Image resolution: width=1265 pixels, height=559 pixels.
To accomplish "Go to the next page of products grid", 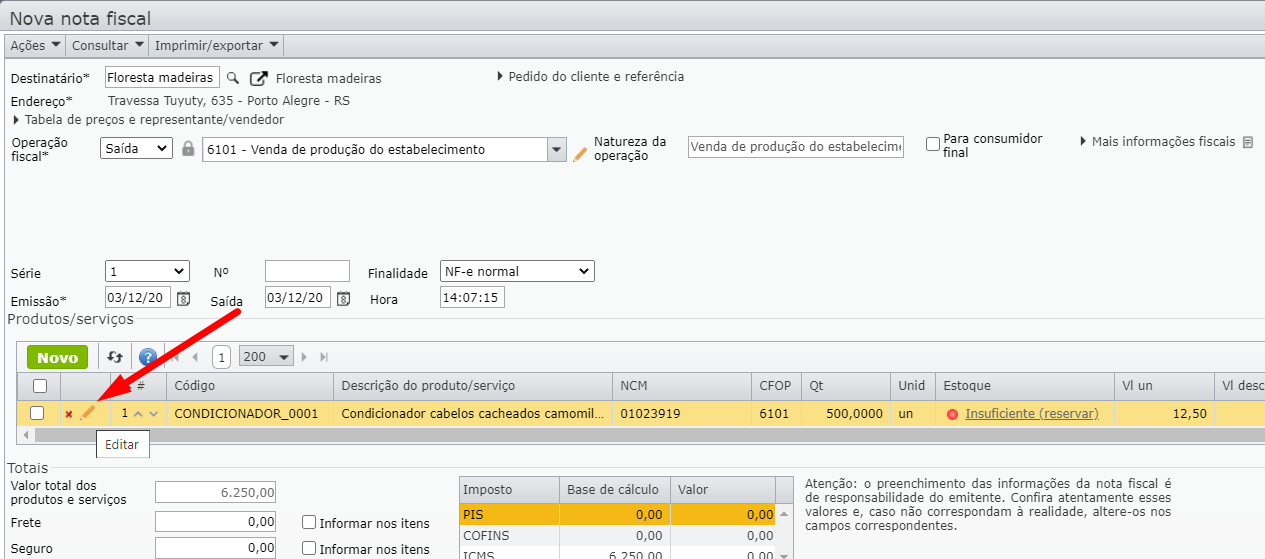I will tap(305, 357).
